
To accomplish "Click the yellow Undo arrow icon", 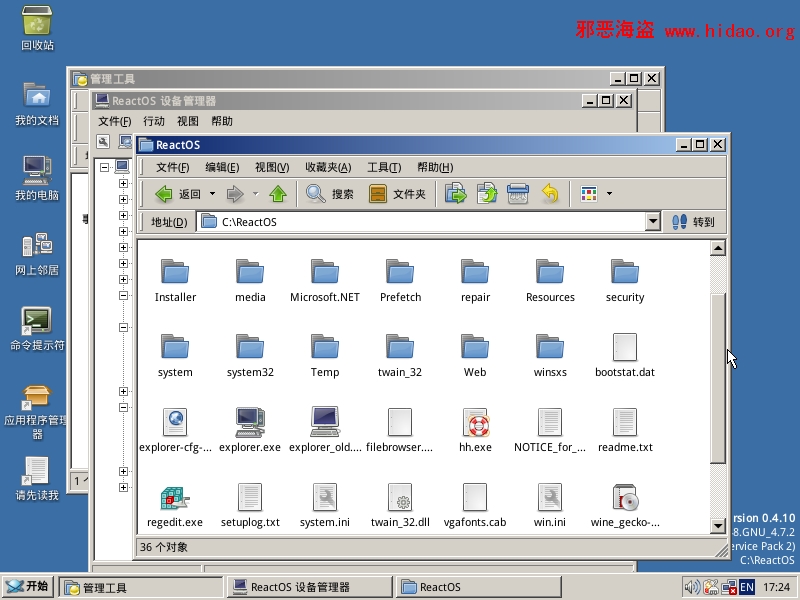I will coord(549,194).
